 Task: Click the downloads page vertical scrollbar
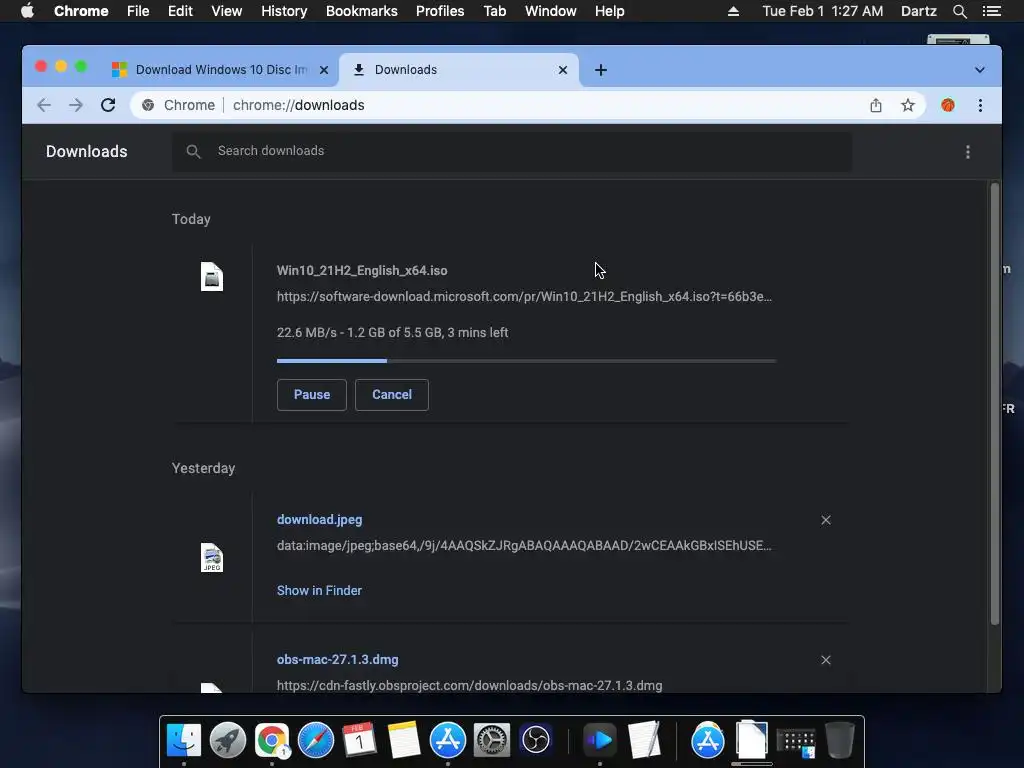point(995,404)
